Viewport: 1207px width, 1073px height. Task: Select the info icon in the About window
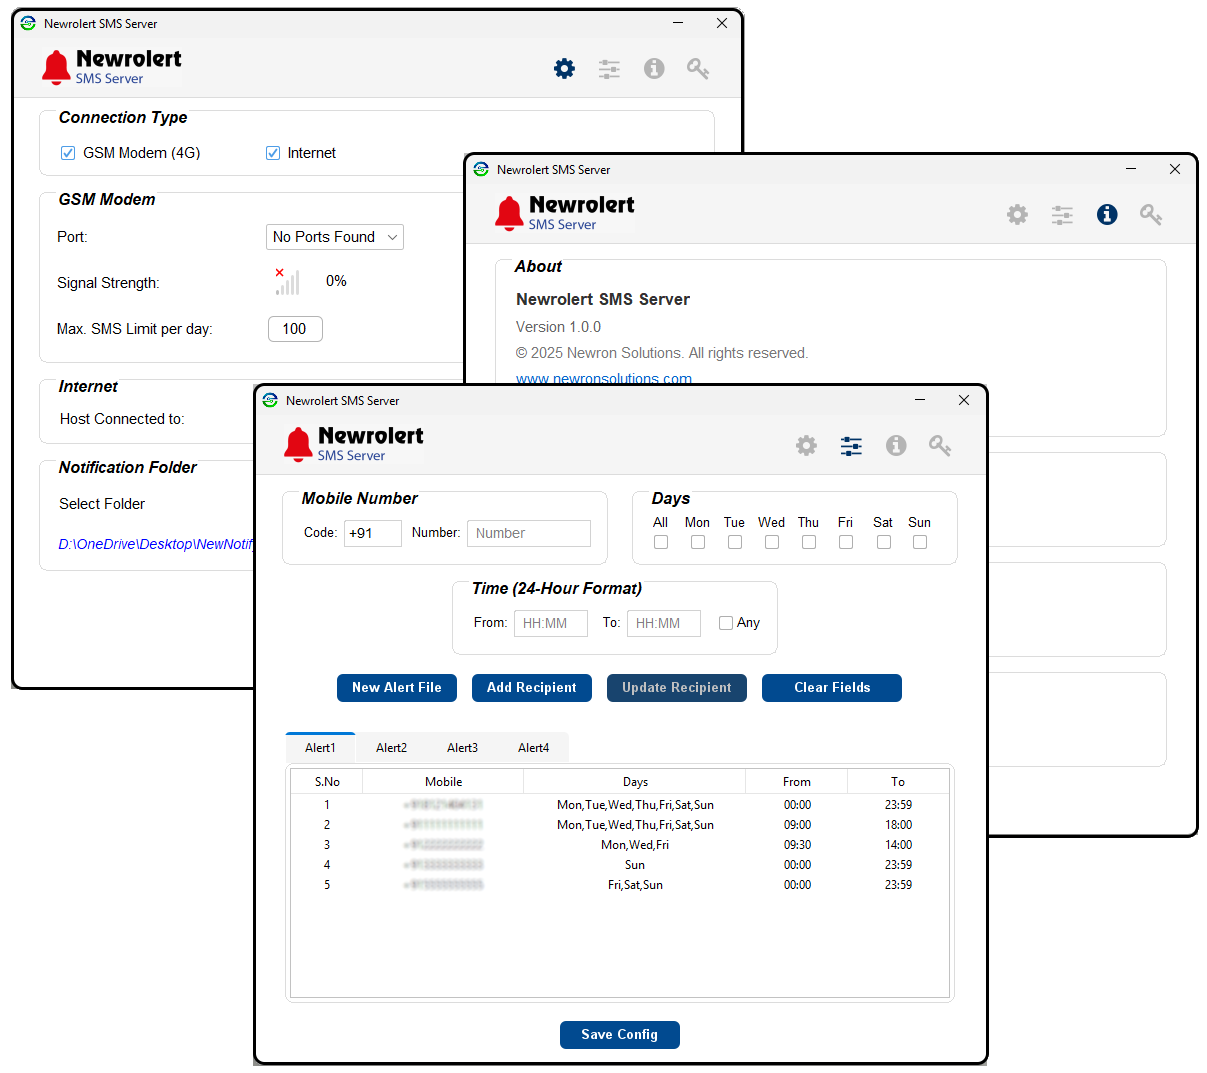(x=1107, y=214)
